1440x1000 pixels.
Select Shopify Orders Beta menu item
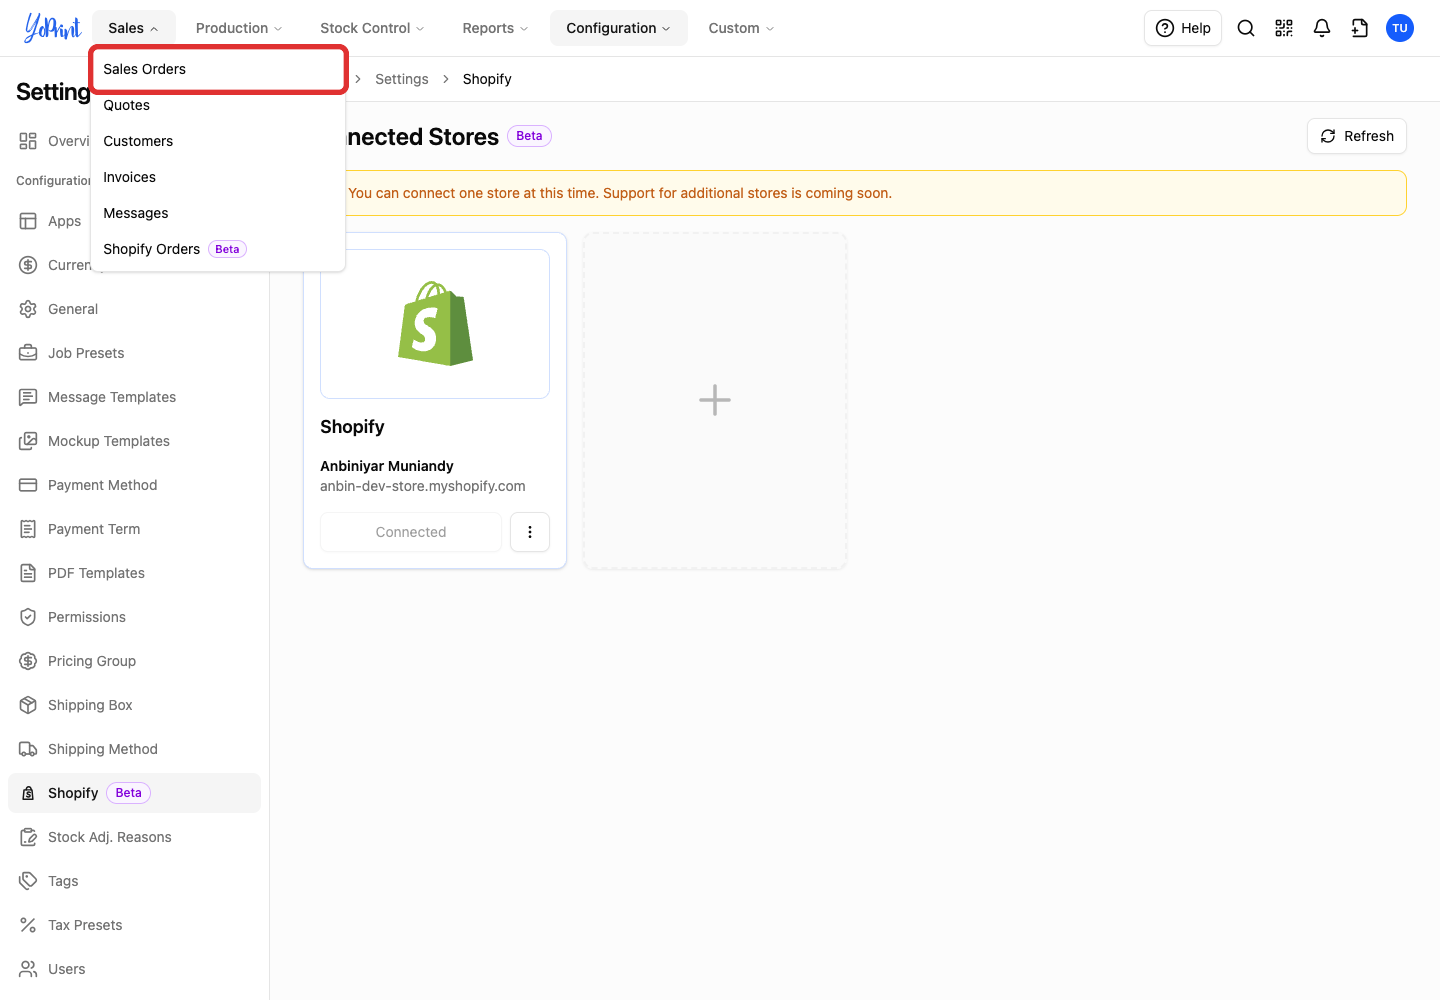click(218, 249)
